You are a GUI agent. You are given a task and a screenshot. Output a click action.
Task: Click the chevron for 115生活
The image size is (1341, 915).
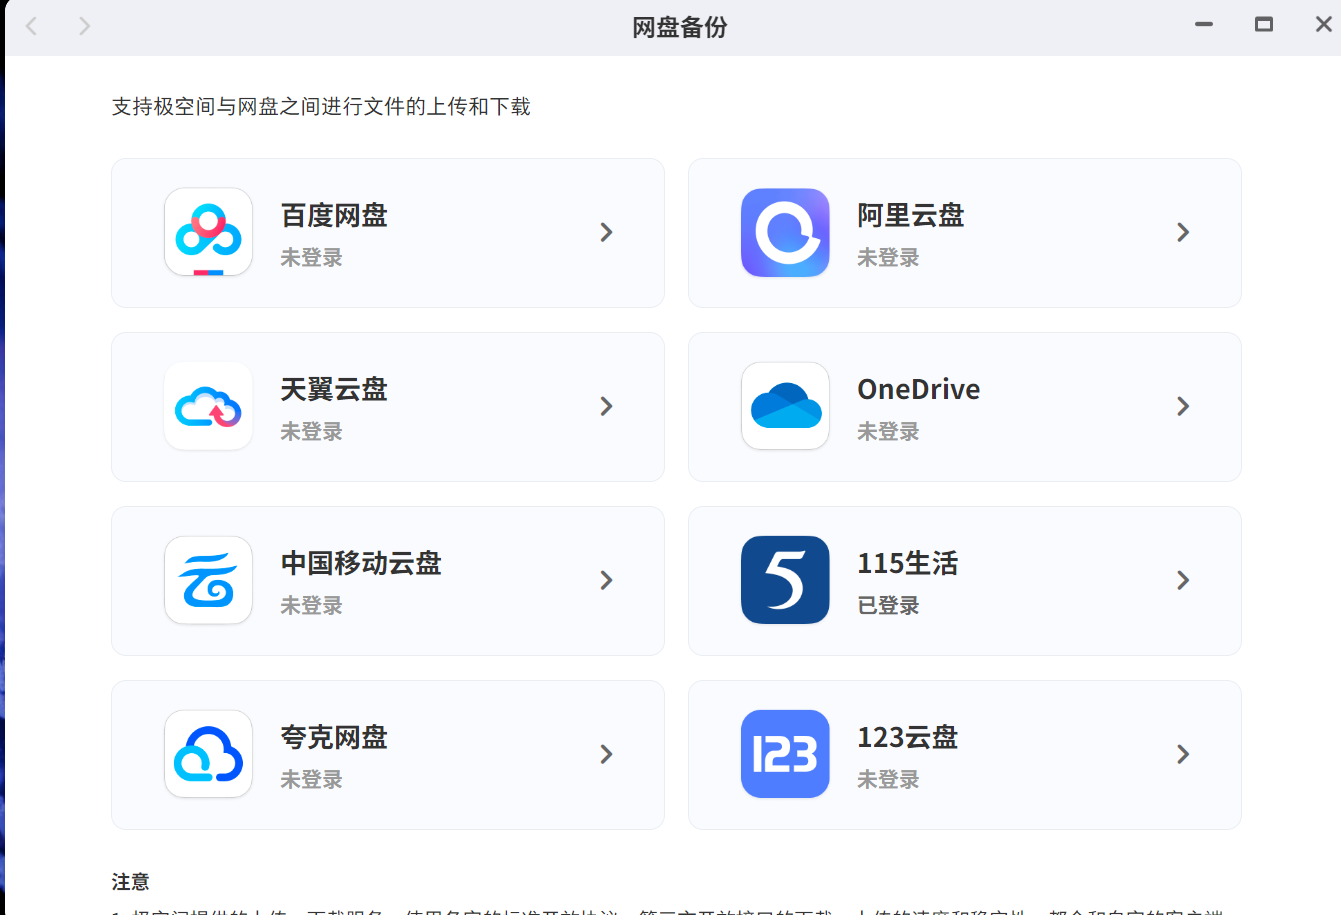[1183, 580]
